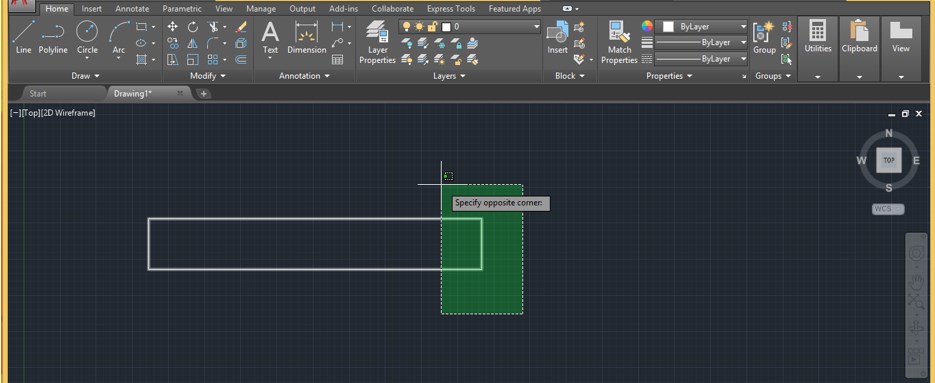Click the Explode tool icon
The image size is (935, 383).
(241, 43)
